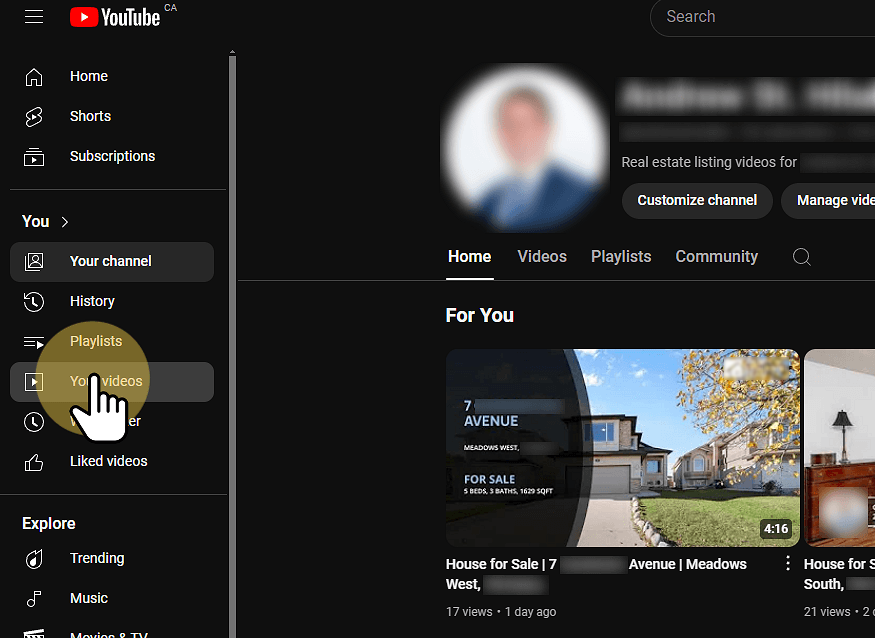Open Home in the sidebar
Image resolution: width=875 pixels, height=638 pixels.
pyautogui.click(x=112, y=76)
